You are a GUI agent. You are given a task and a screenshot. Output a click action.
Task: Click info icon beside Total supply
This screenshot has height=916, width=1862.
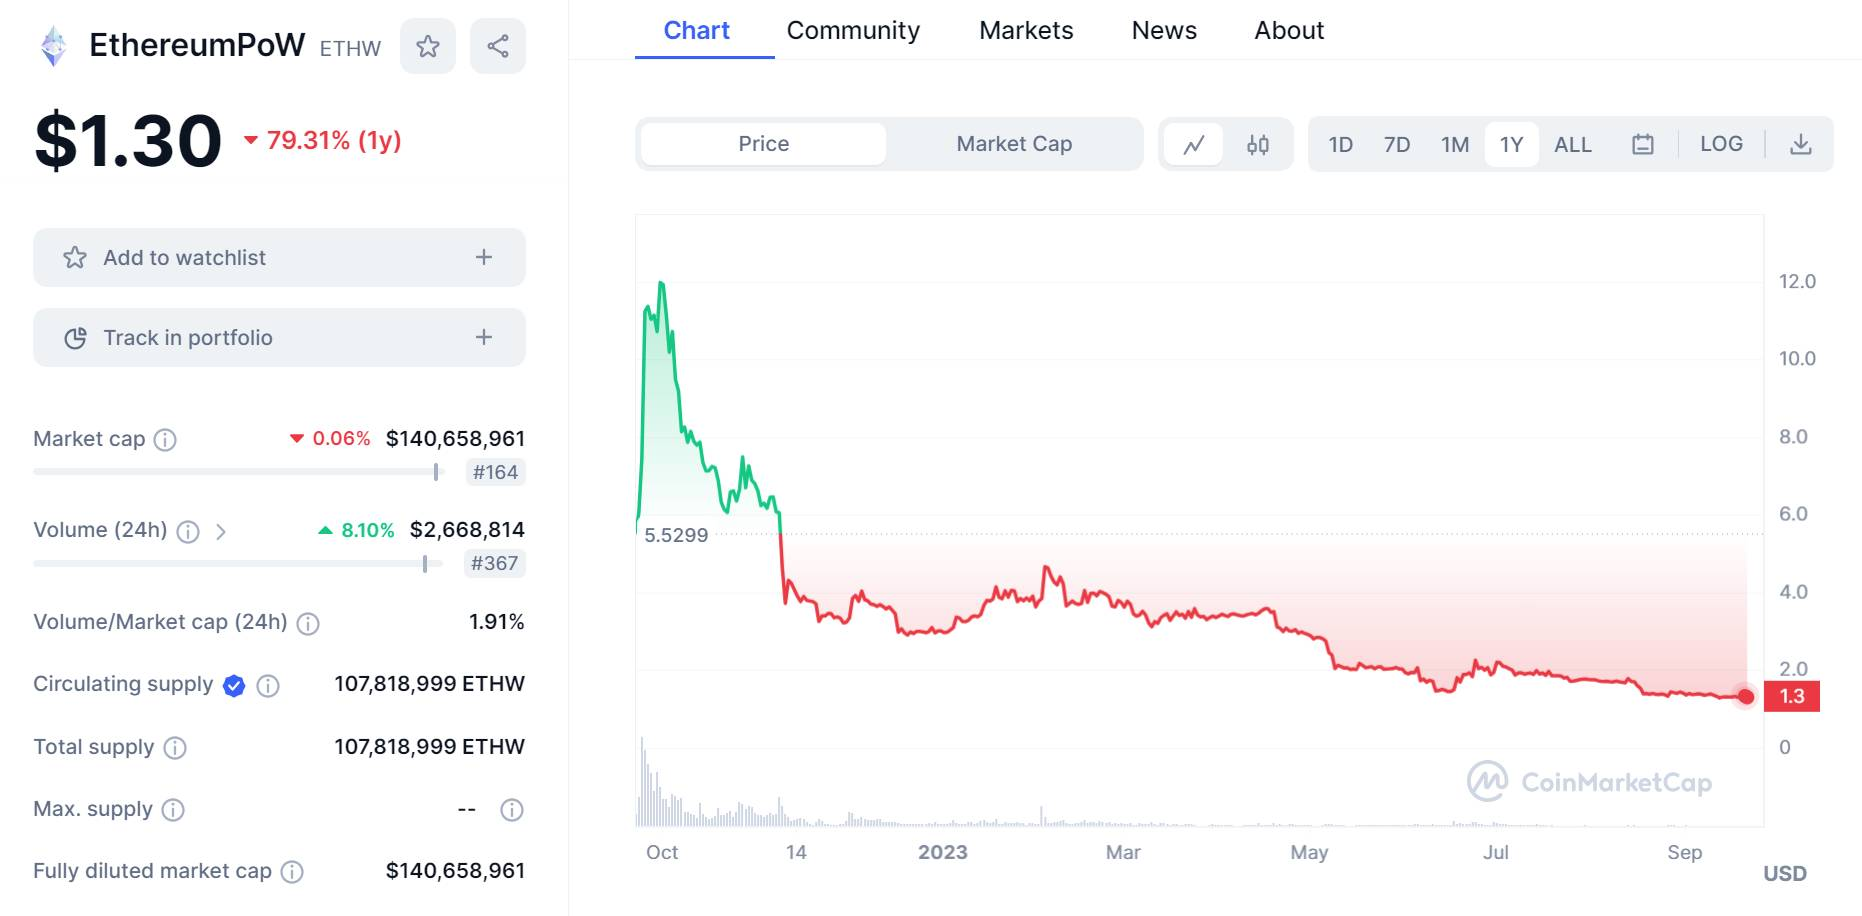(x=175, y=748)
